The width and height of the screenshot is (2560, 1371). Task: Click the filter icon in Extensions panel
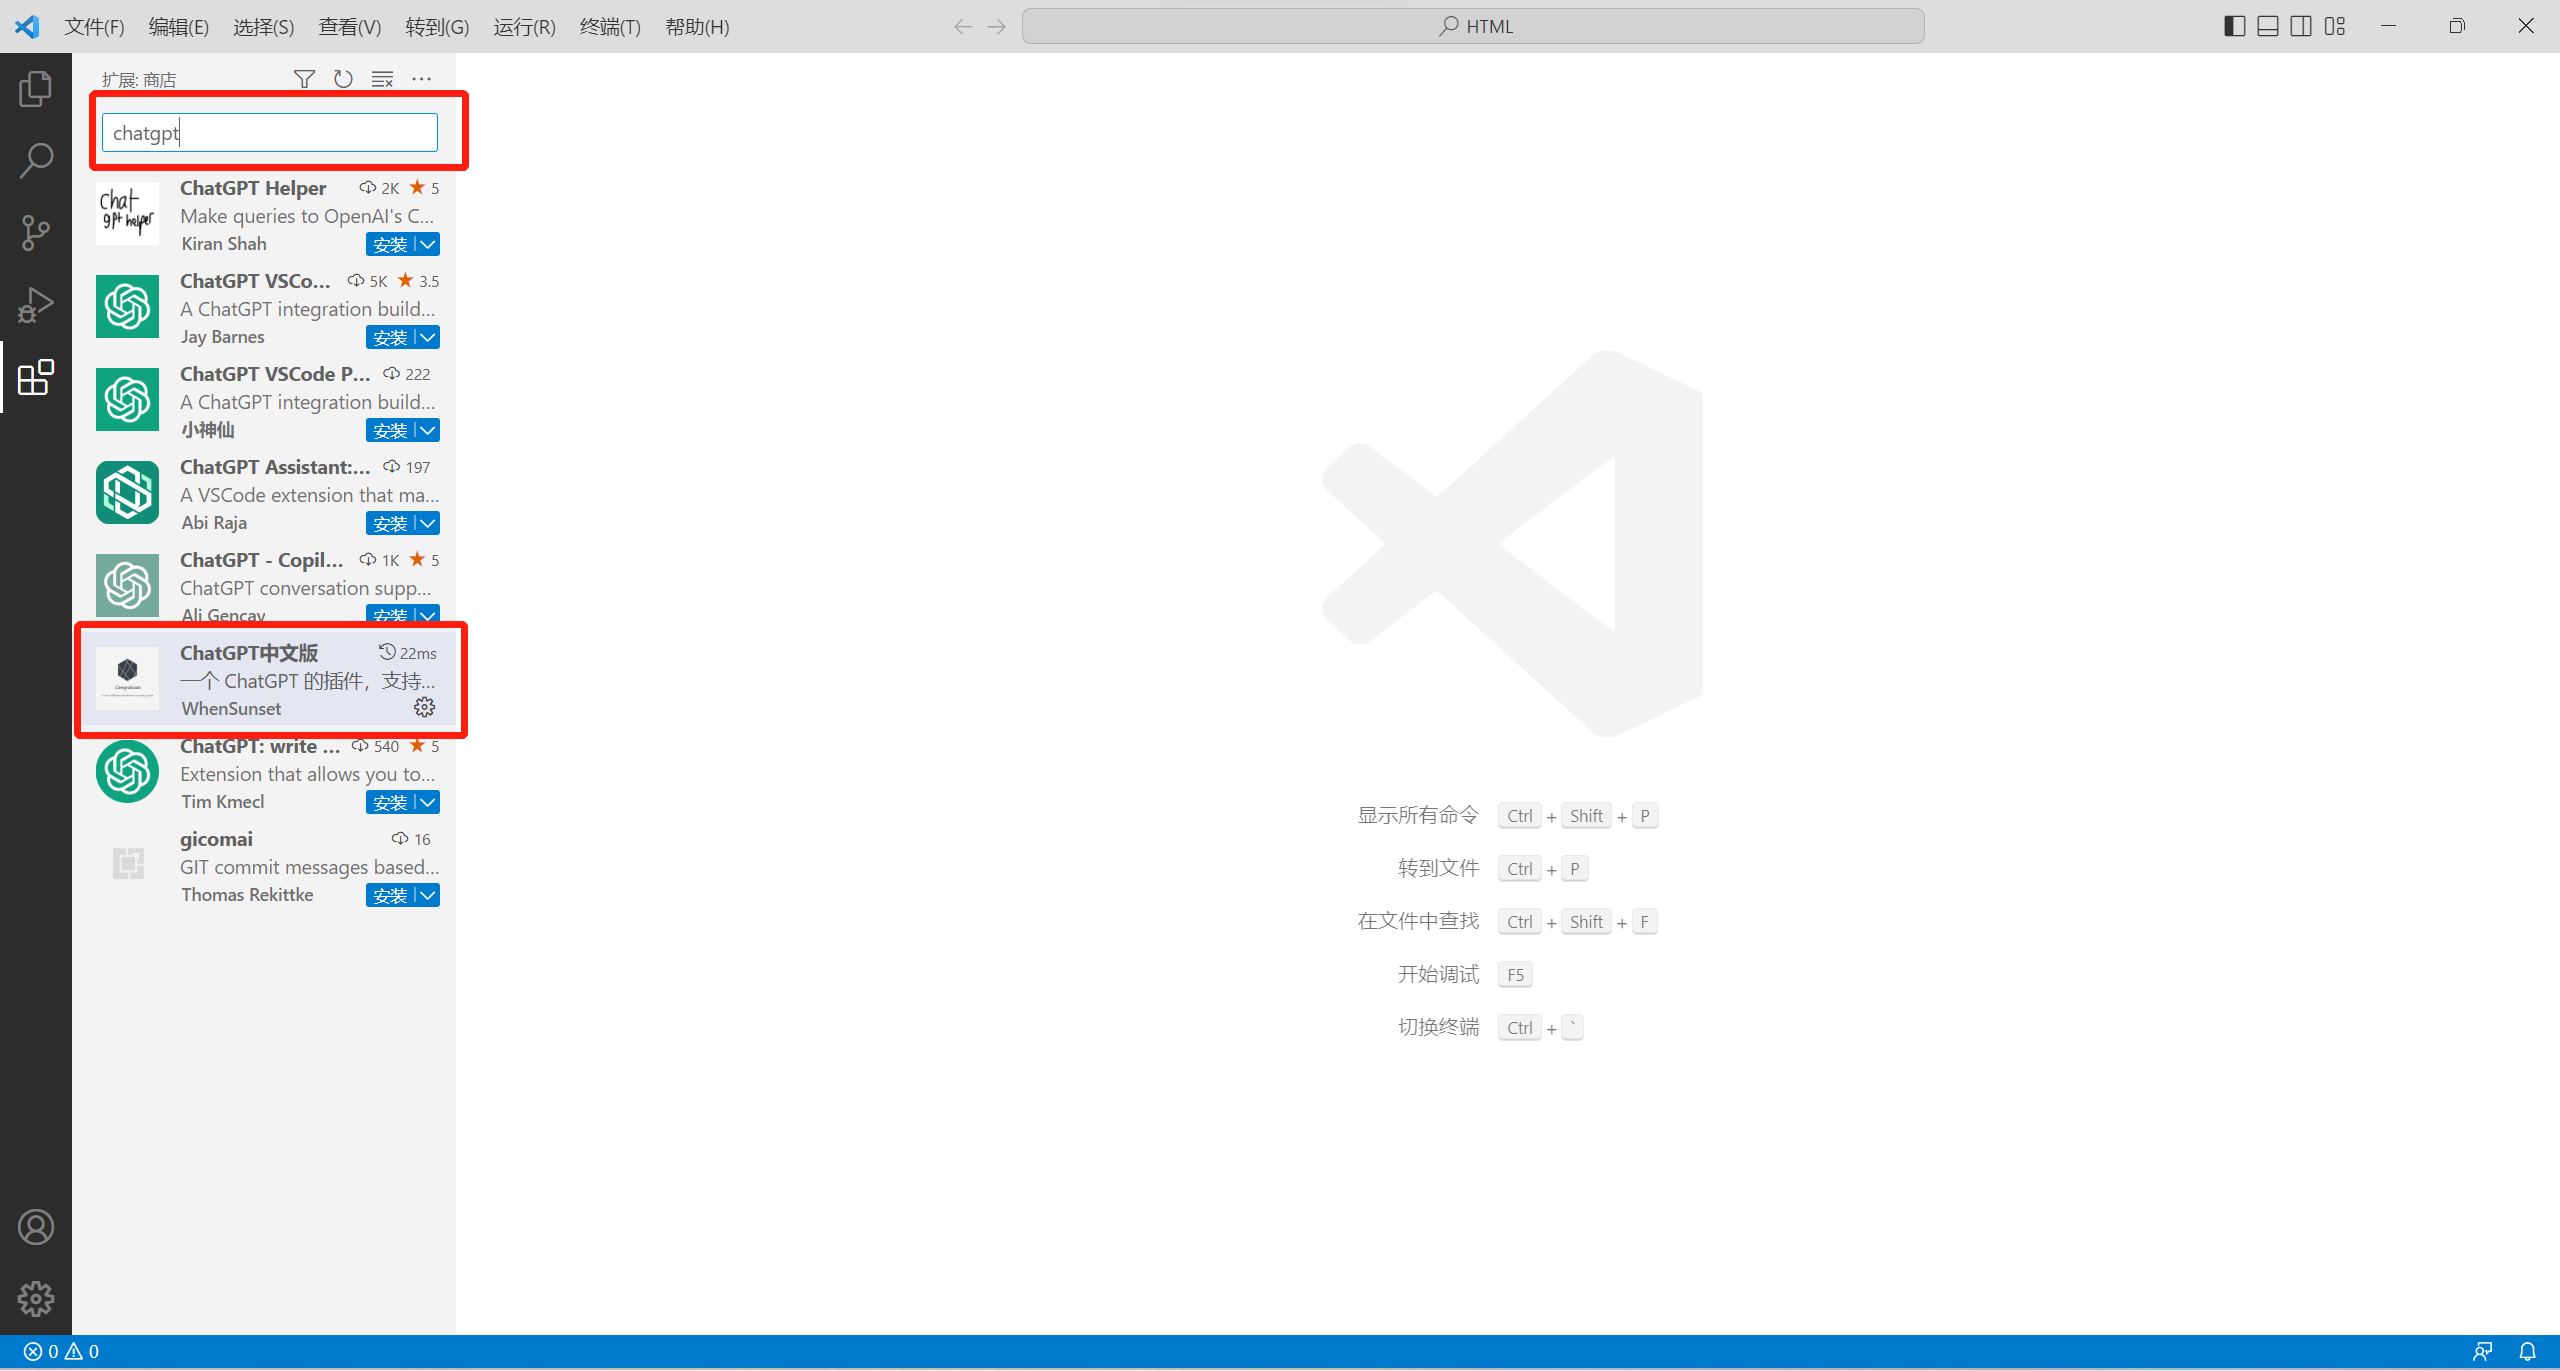[x=303, y=80]
